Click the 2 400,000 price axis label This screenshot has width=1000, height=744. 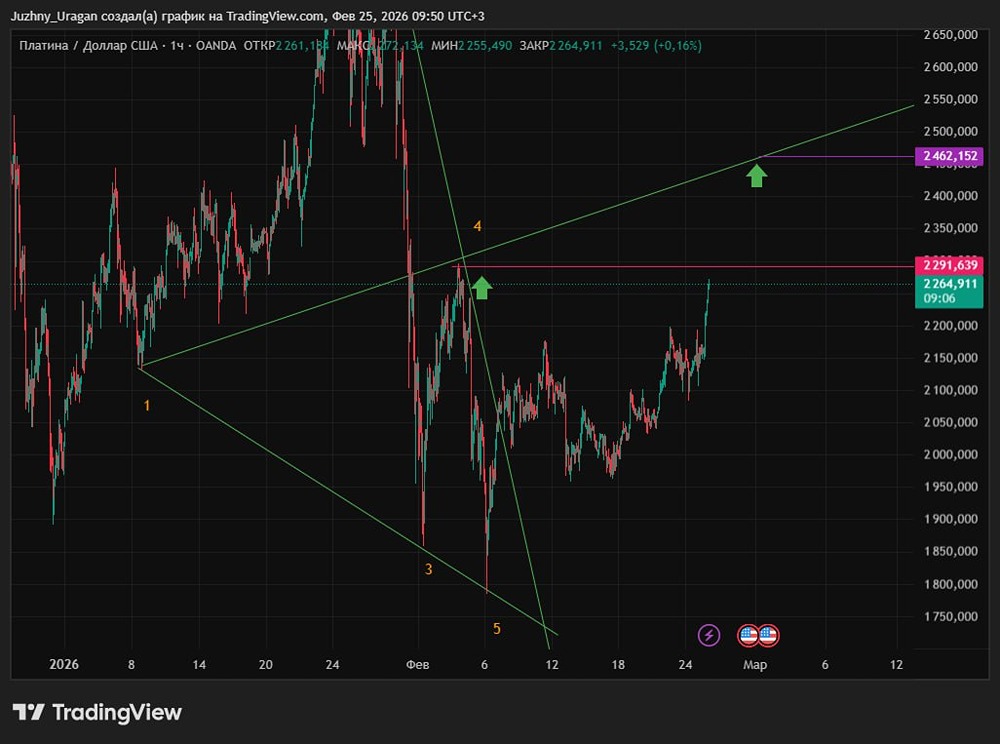click(x=950, y=196)
